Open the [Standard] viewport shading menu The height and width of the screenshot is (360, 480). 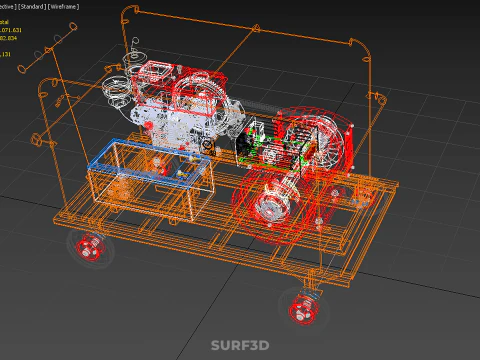(32, 7)
